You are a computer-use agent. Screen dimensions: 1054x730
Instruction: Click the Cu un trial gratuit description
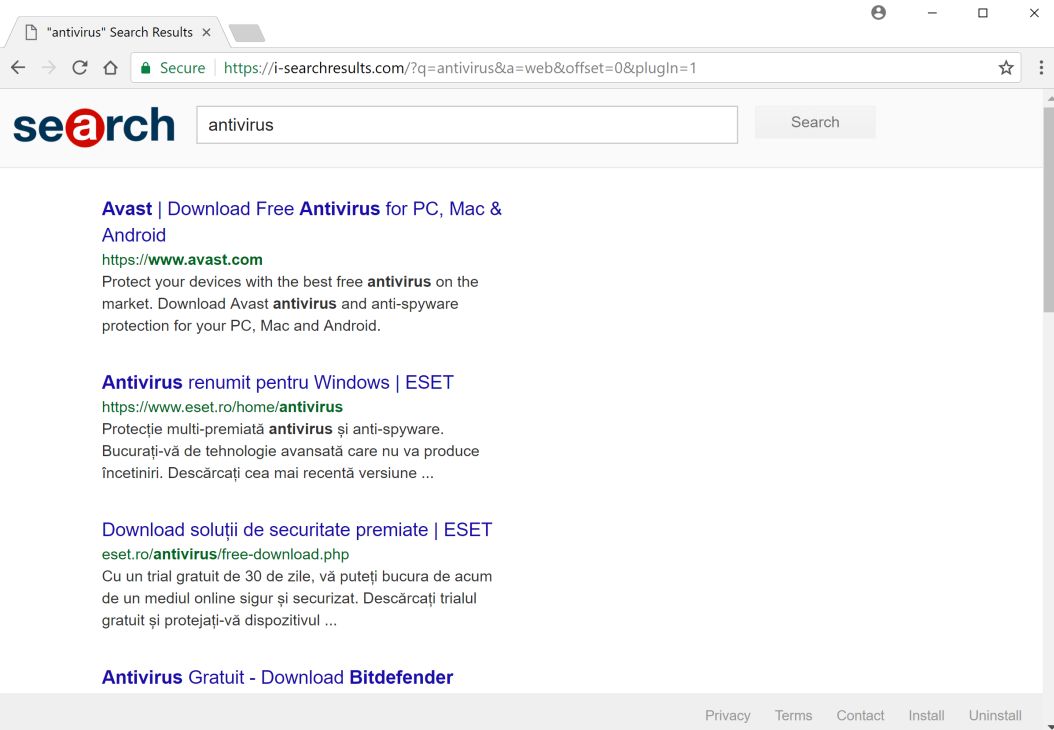click(x=296, y=598)
